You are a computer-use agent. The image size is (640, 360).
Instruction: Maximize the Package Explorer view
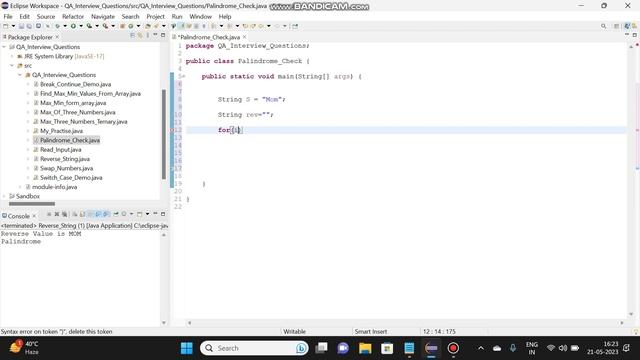(x=163, y=36)
